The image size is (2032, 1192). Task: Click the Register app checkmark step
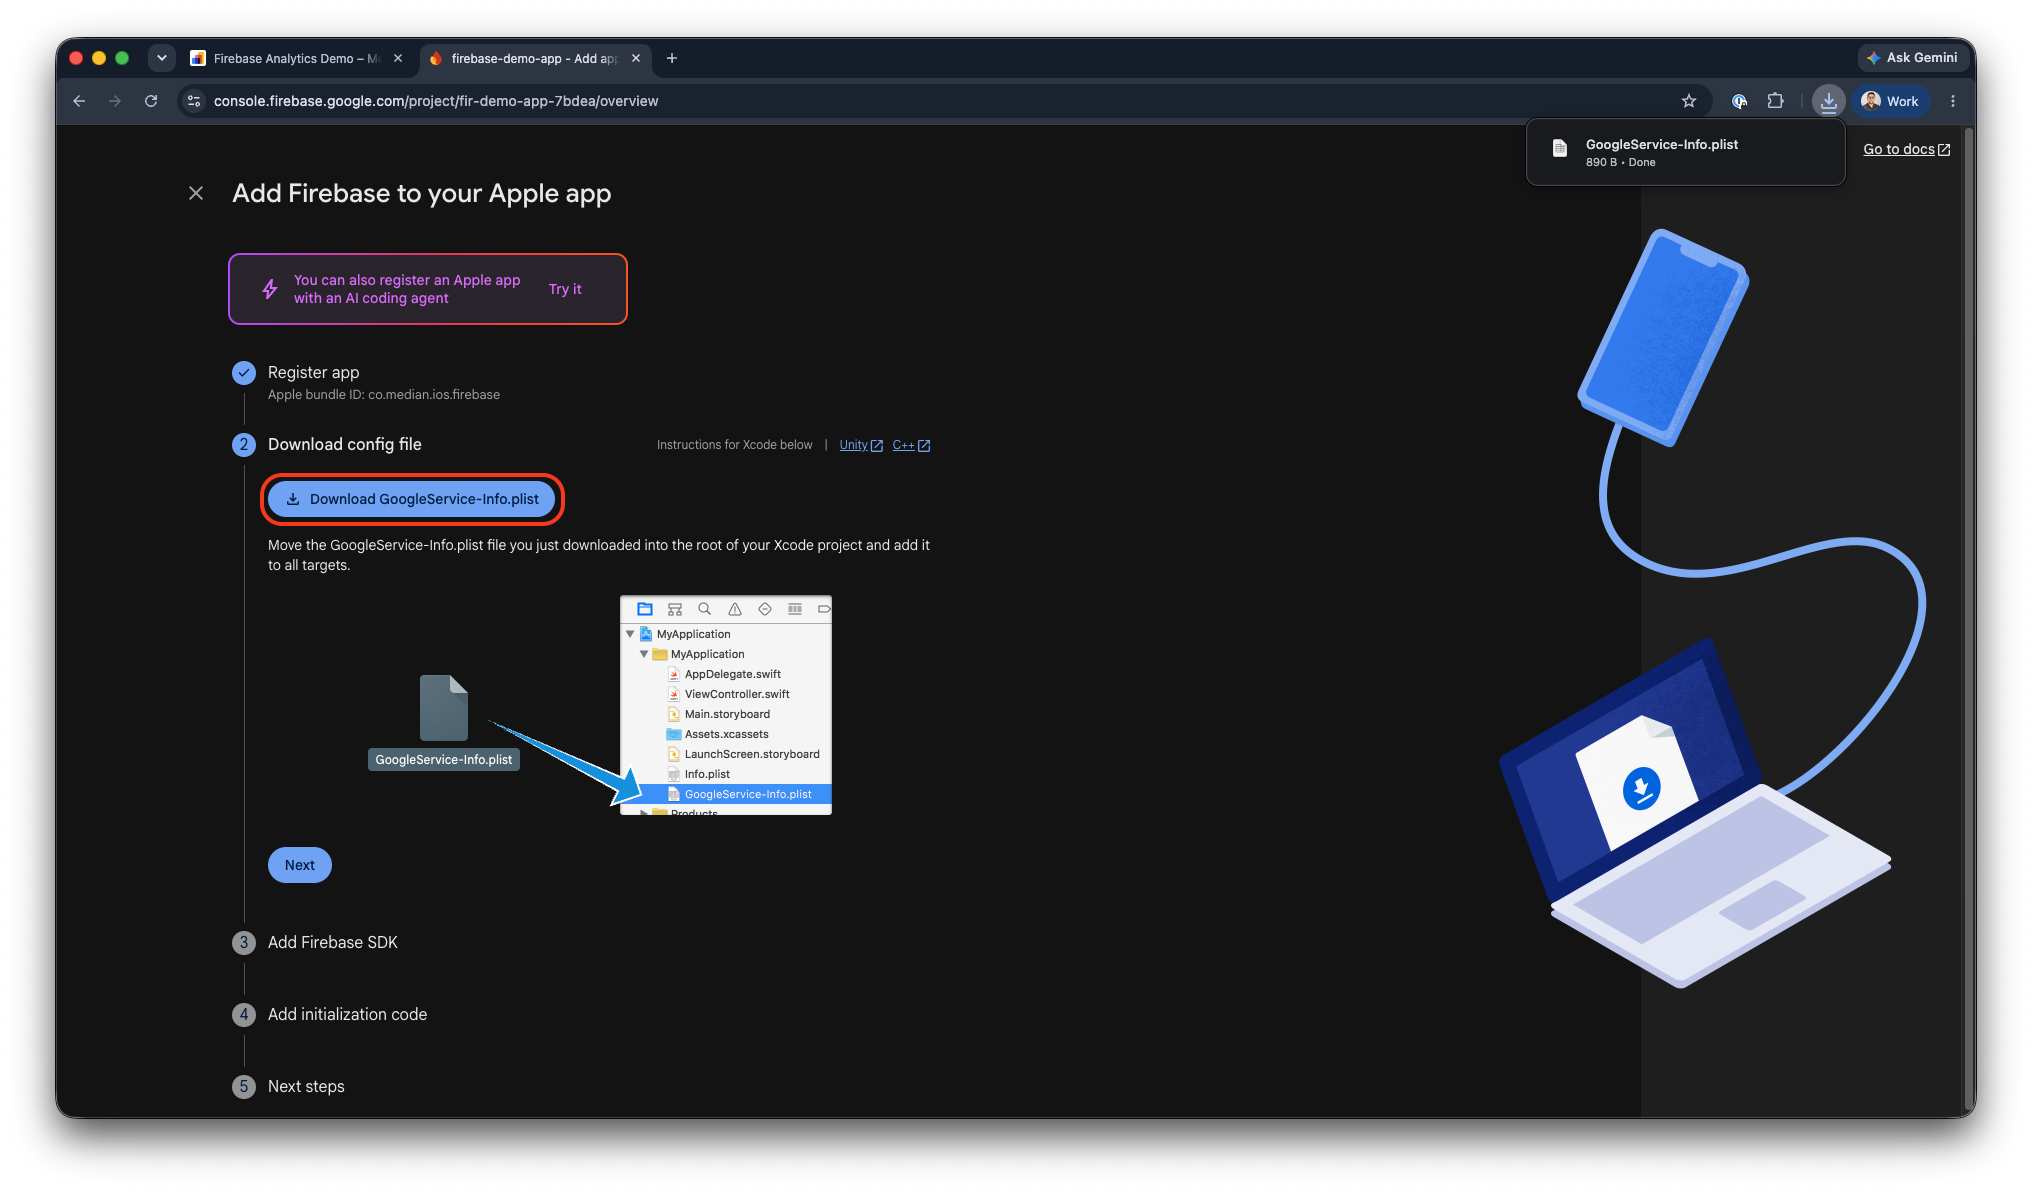(244, 373)
